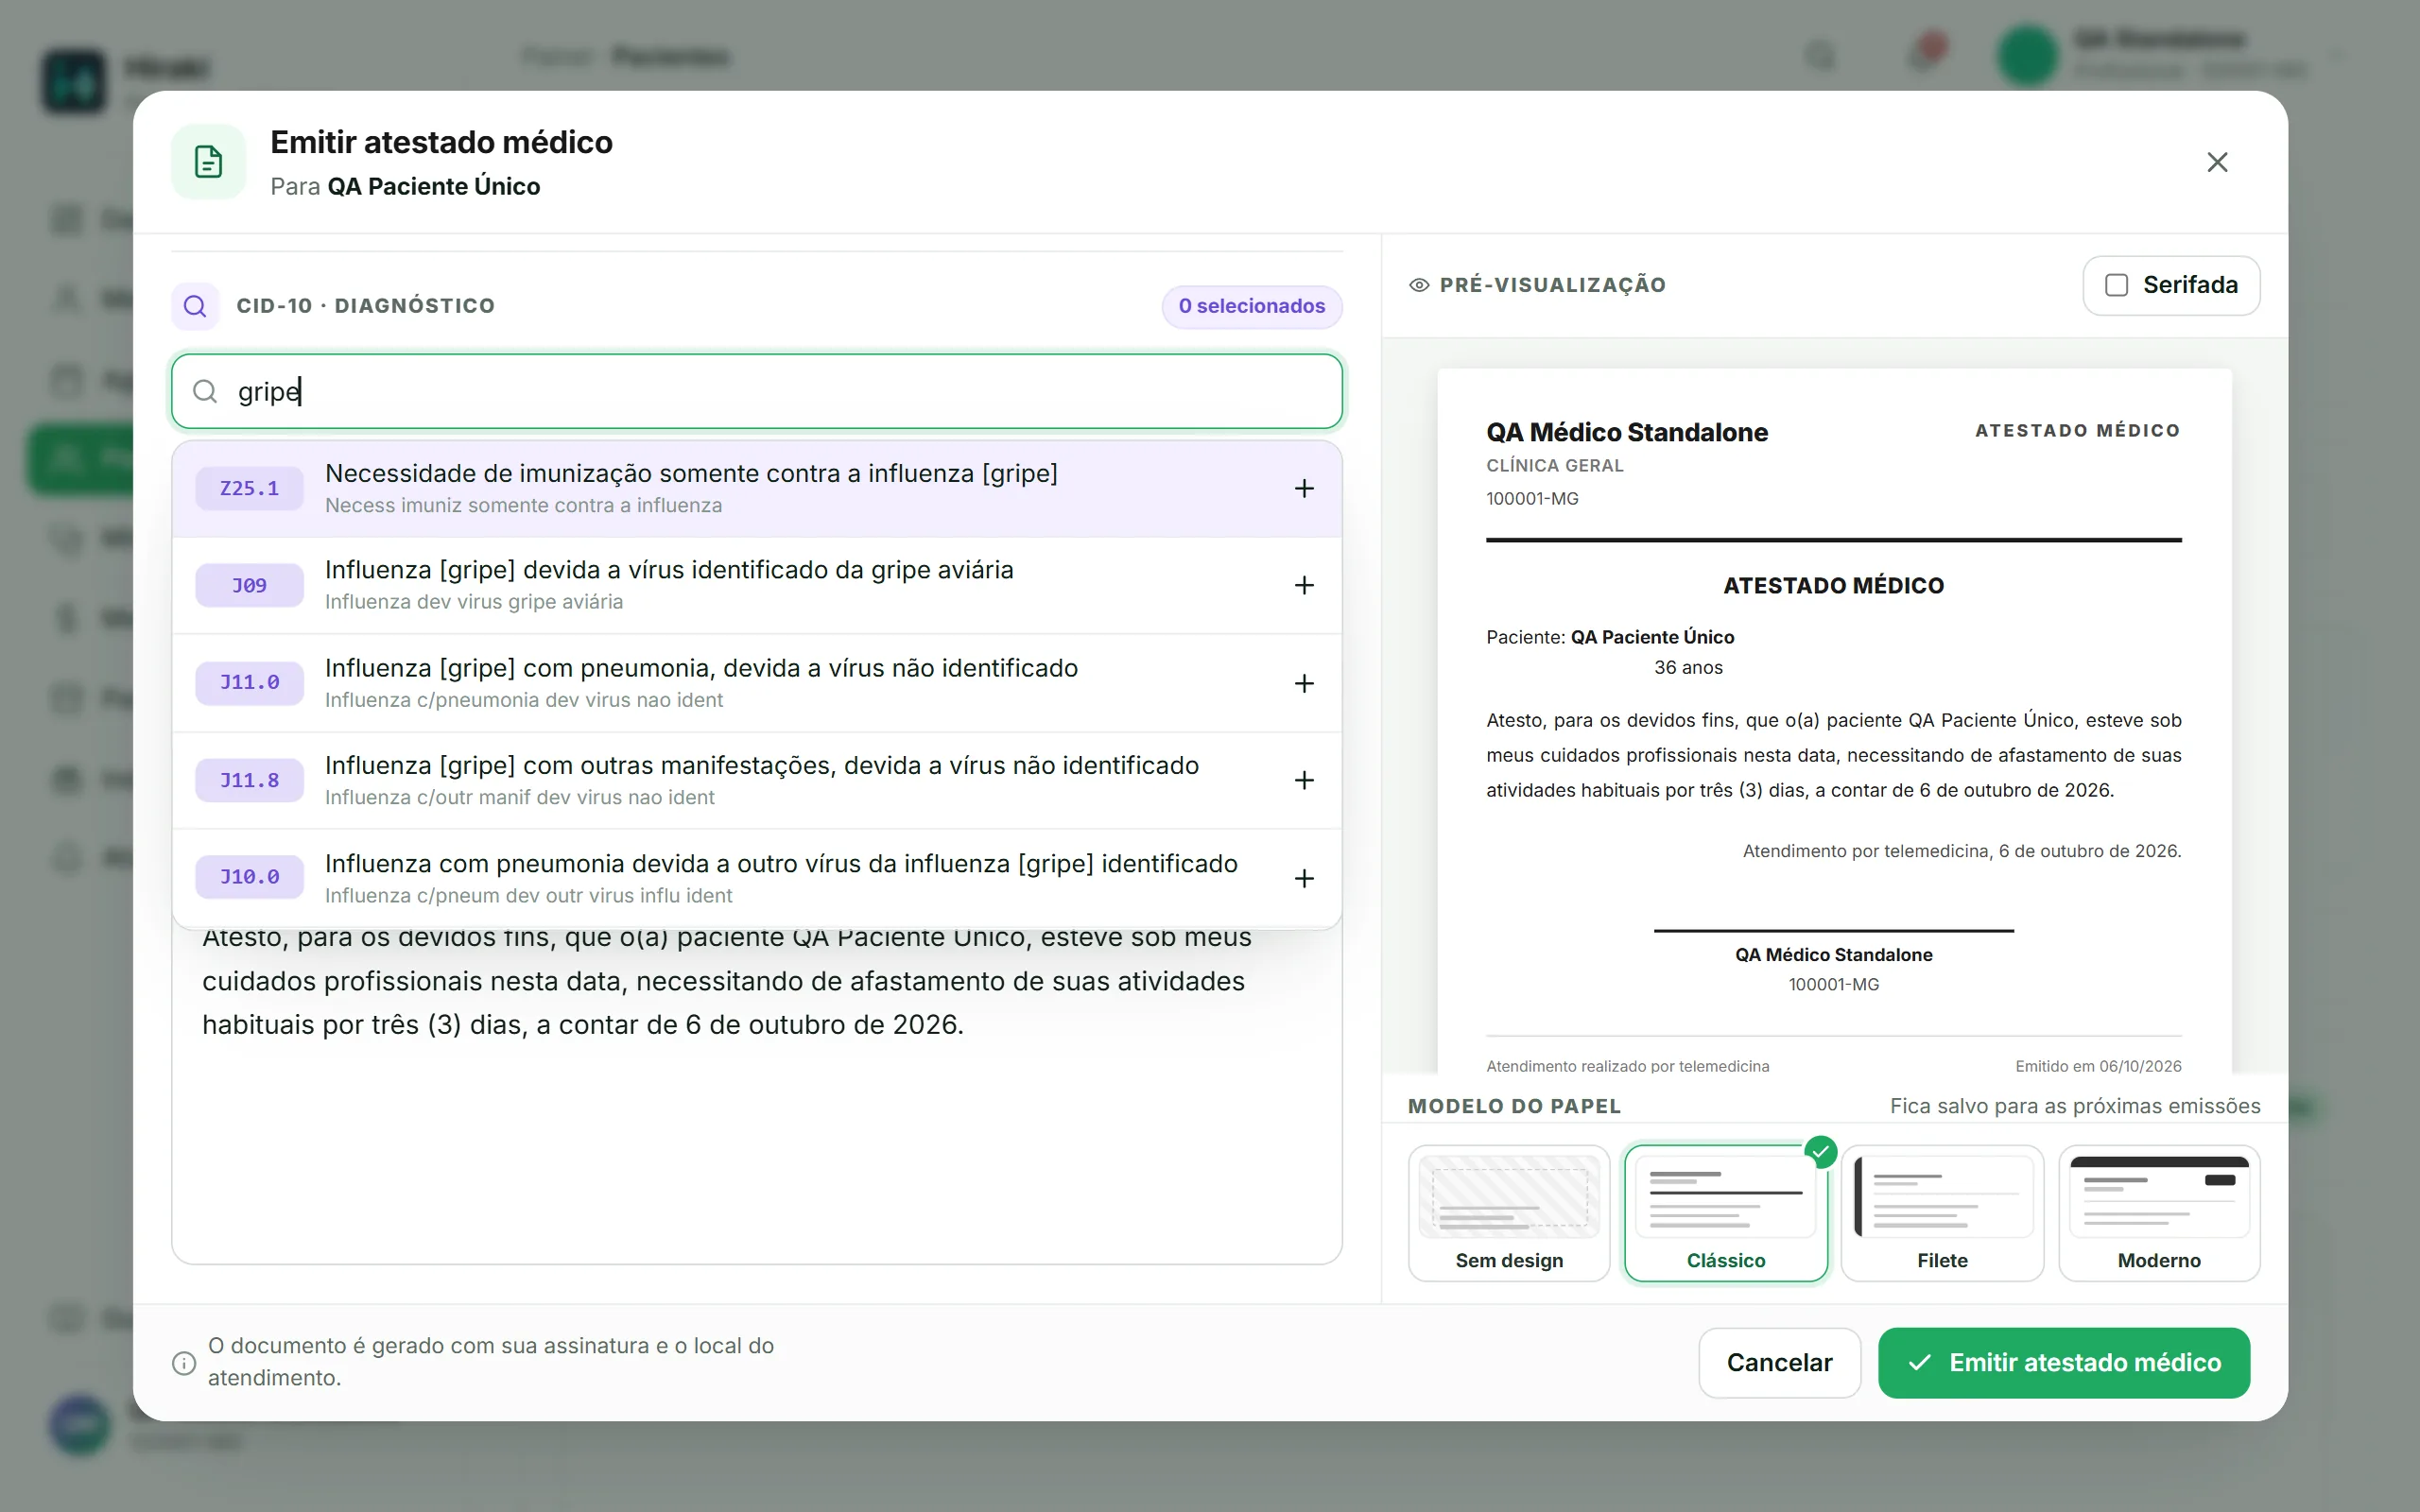The image size is (2420, 1512).
Task: Pick the Z25.1 immunization suggestion row
Action: [757, 489]
